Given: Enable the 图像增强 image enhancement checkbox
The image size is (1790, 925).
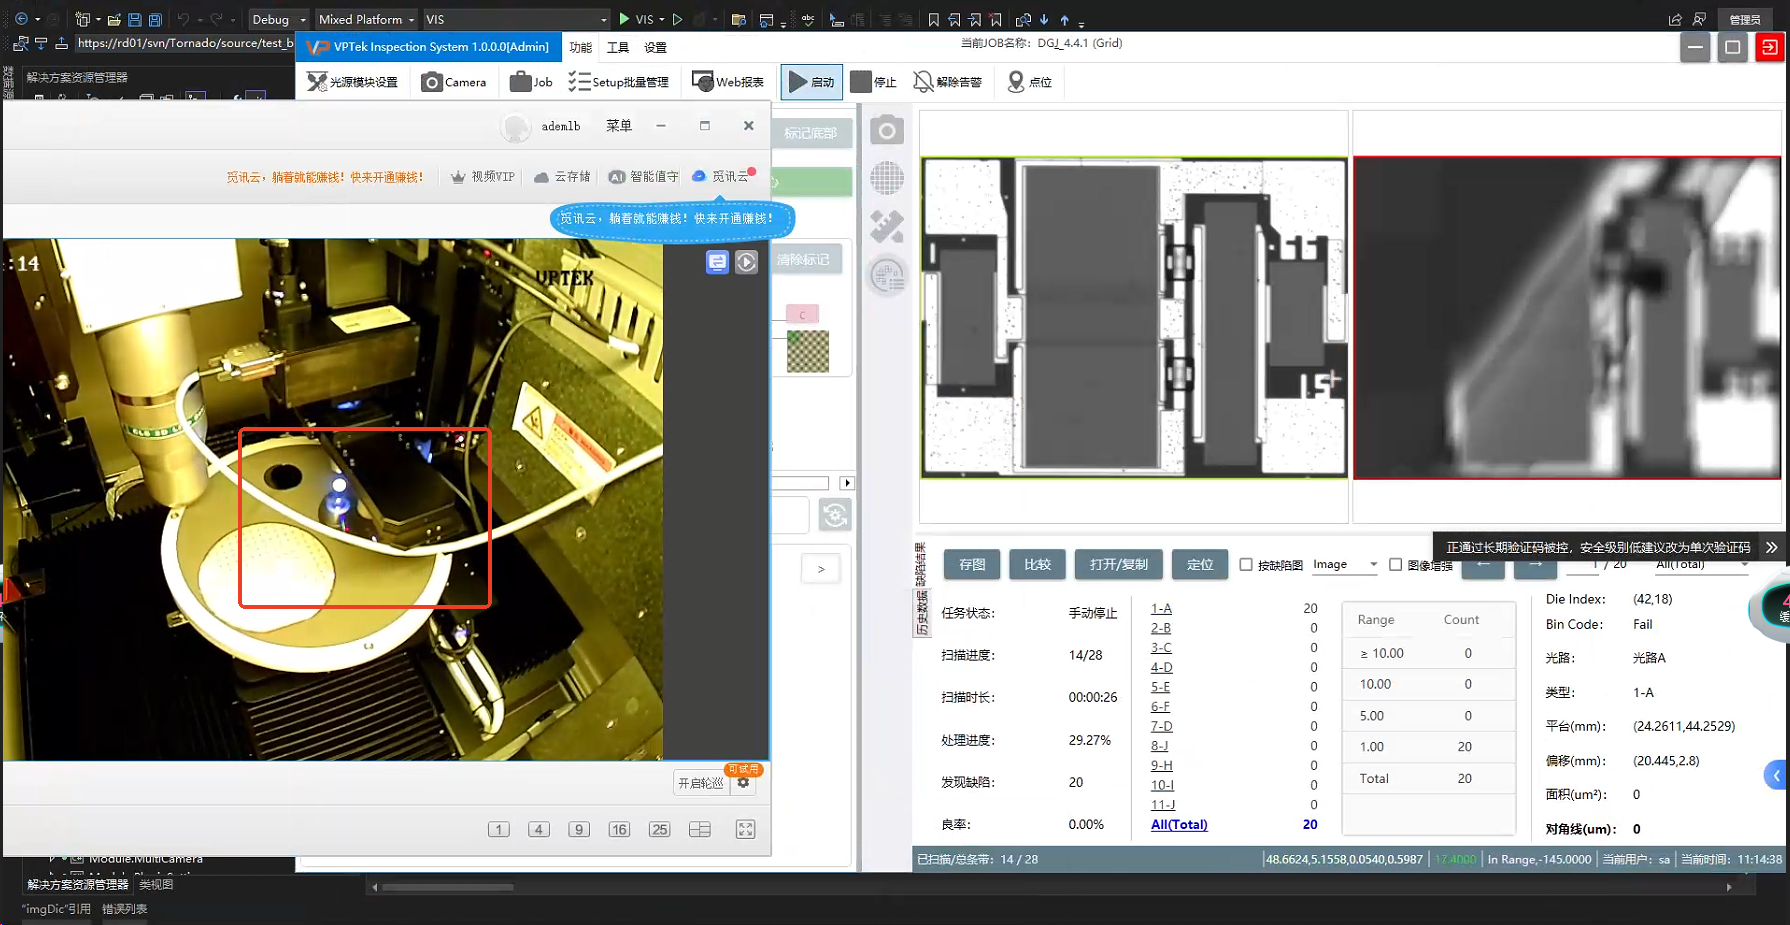Looking at the screenshot, I should (x=1396, y=564).
